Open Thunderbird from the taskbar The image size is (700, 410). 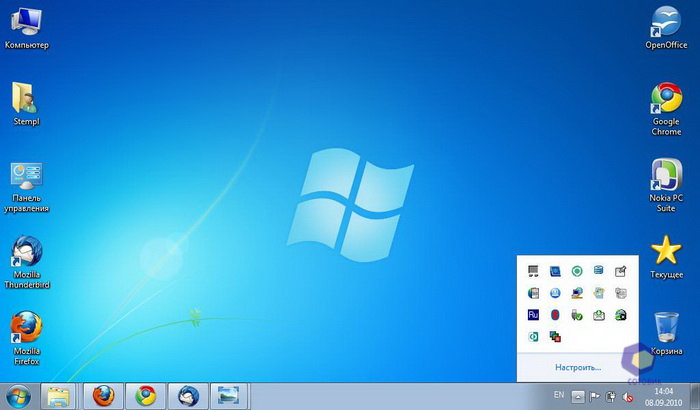(188, 395)
